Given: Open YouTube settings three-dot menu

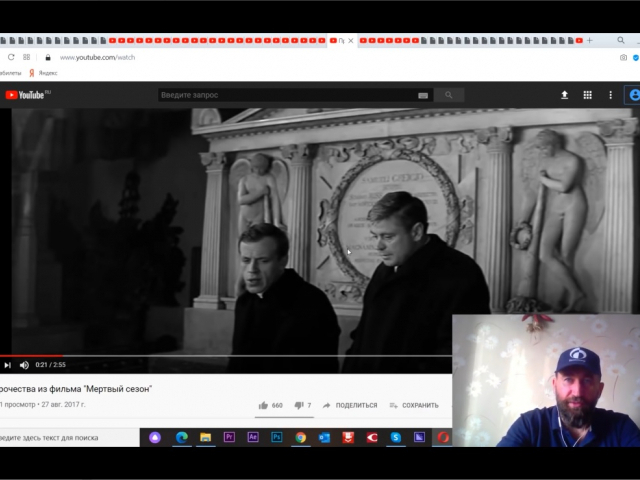Looking at the screenshot, I should coord(611,95).
